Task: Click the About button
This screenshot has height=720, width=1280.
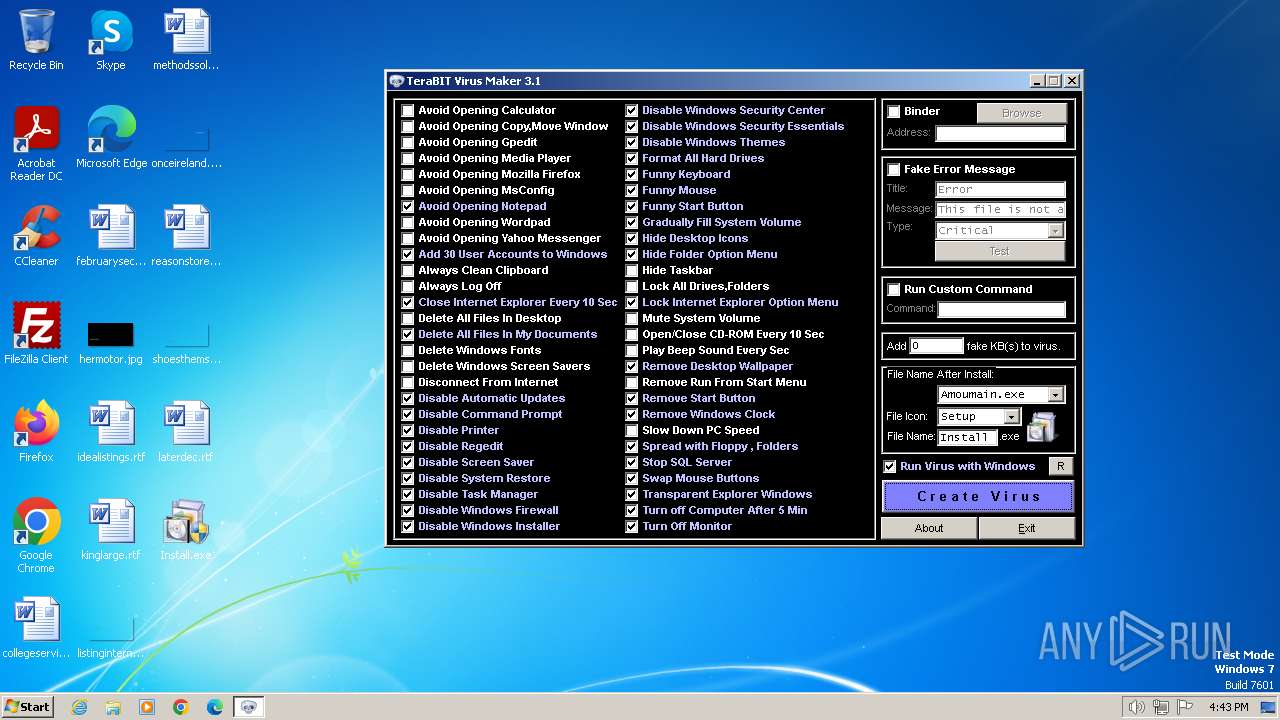Action: (x=928, y=528)
